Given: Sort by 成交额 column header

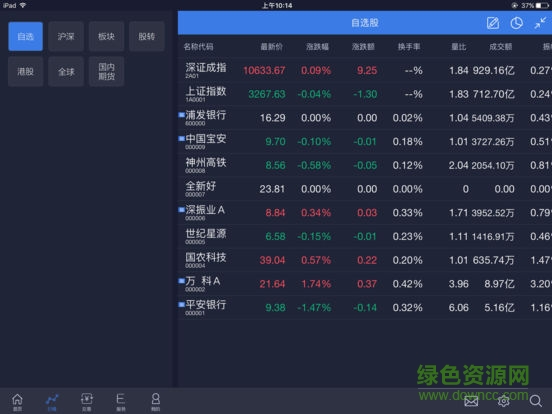Looking at the screenshot, I should [501, 47].
